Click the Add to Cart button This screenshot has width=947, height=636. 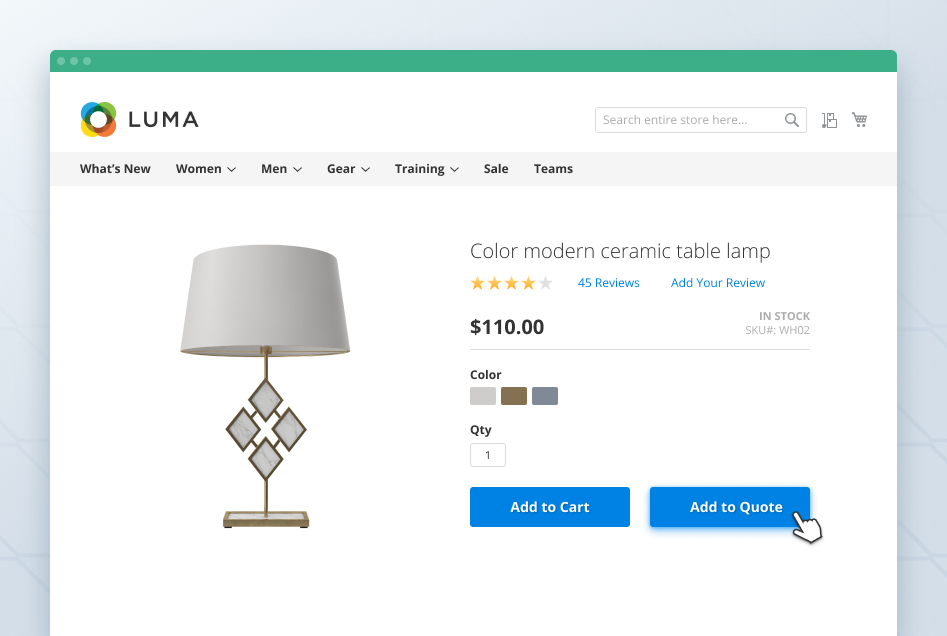(549, 507)
